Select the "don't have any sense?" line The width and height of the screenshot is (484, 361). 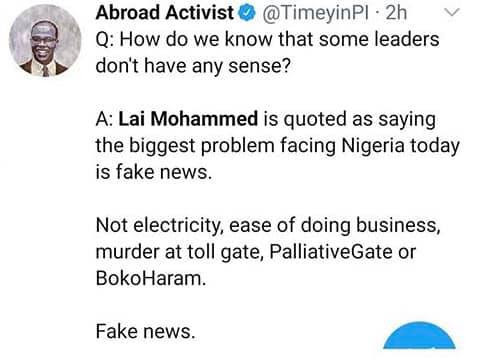193,66
